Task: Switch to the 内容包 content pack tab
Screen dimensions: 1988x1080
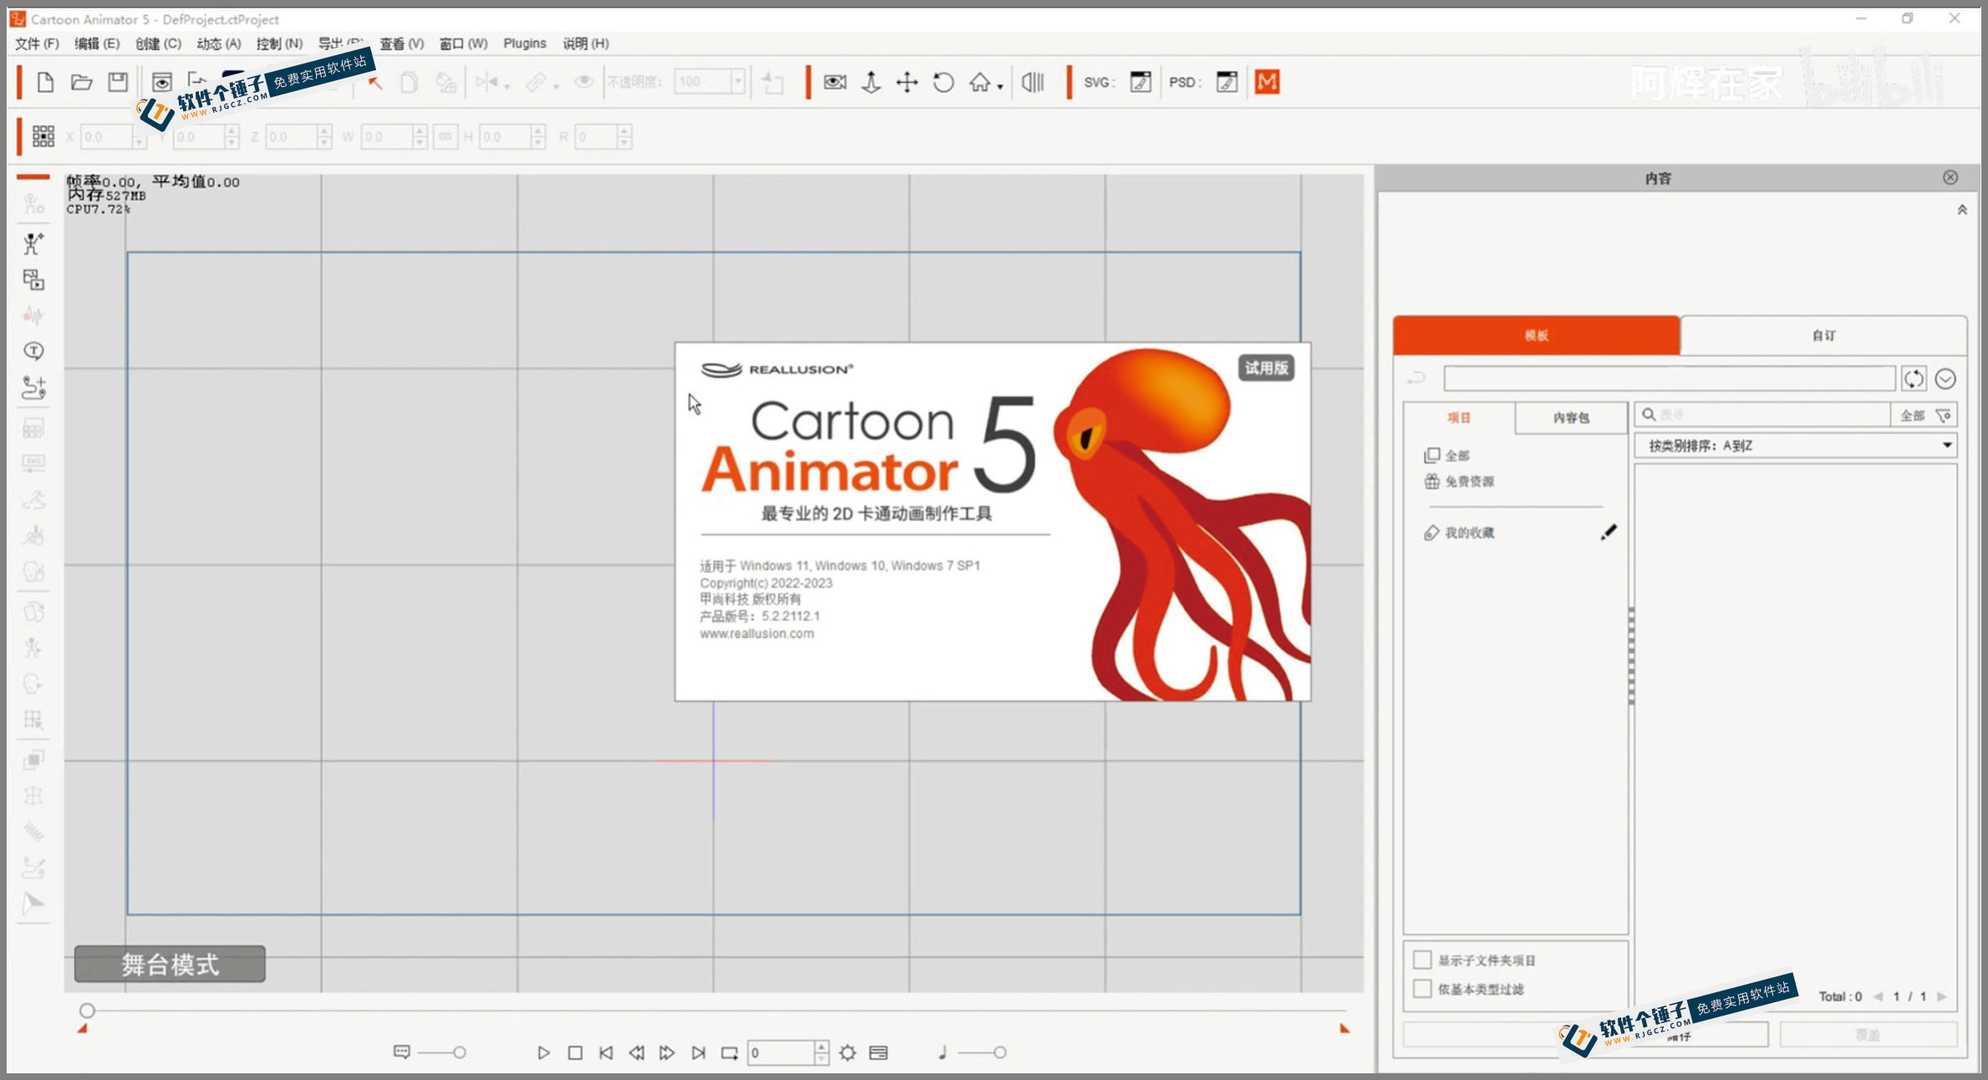Action: coord(1571,417)
